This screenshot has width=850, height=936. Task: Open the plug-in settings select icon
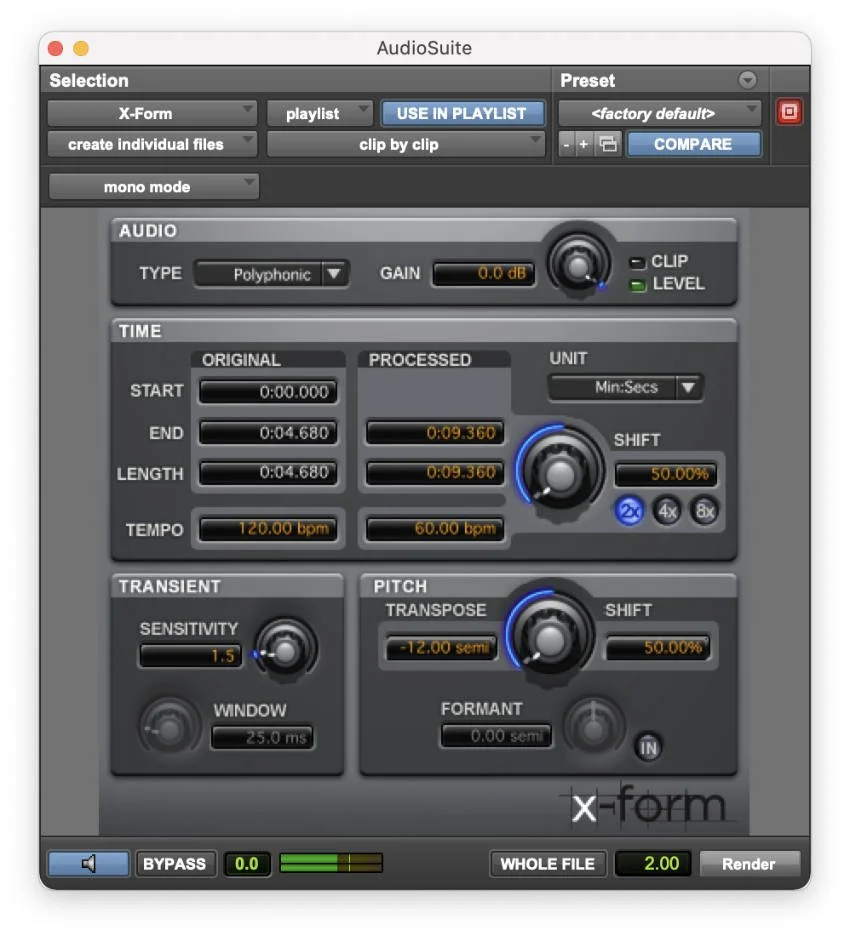point(608,144)
